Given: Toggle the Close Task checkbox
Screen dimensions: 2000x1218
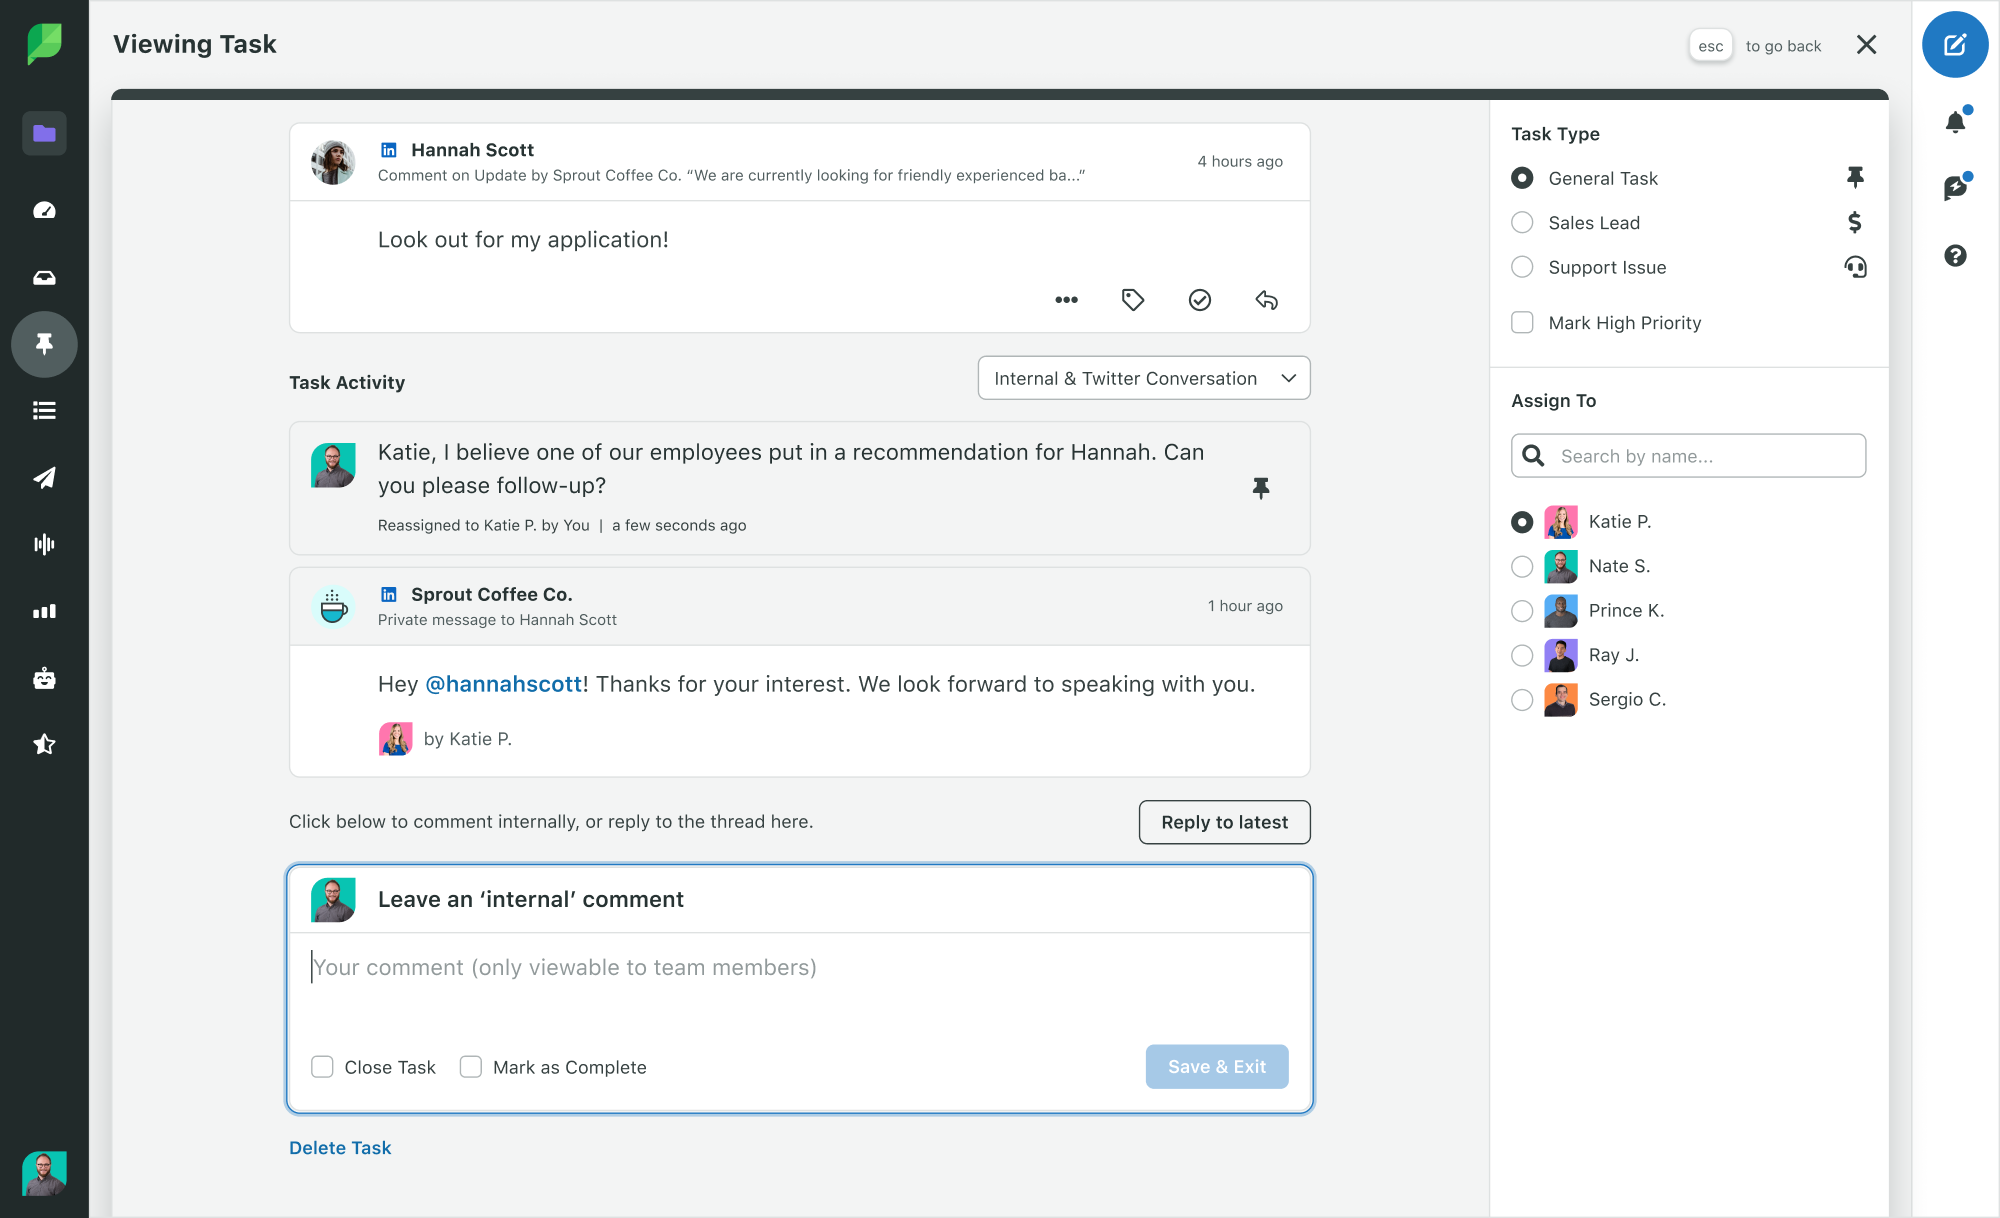Looking at the screenshot, I should pyautogui.click(x=323, y=1068).
